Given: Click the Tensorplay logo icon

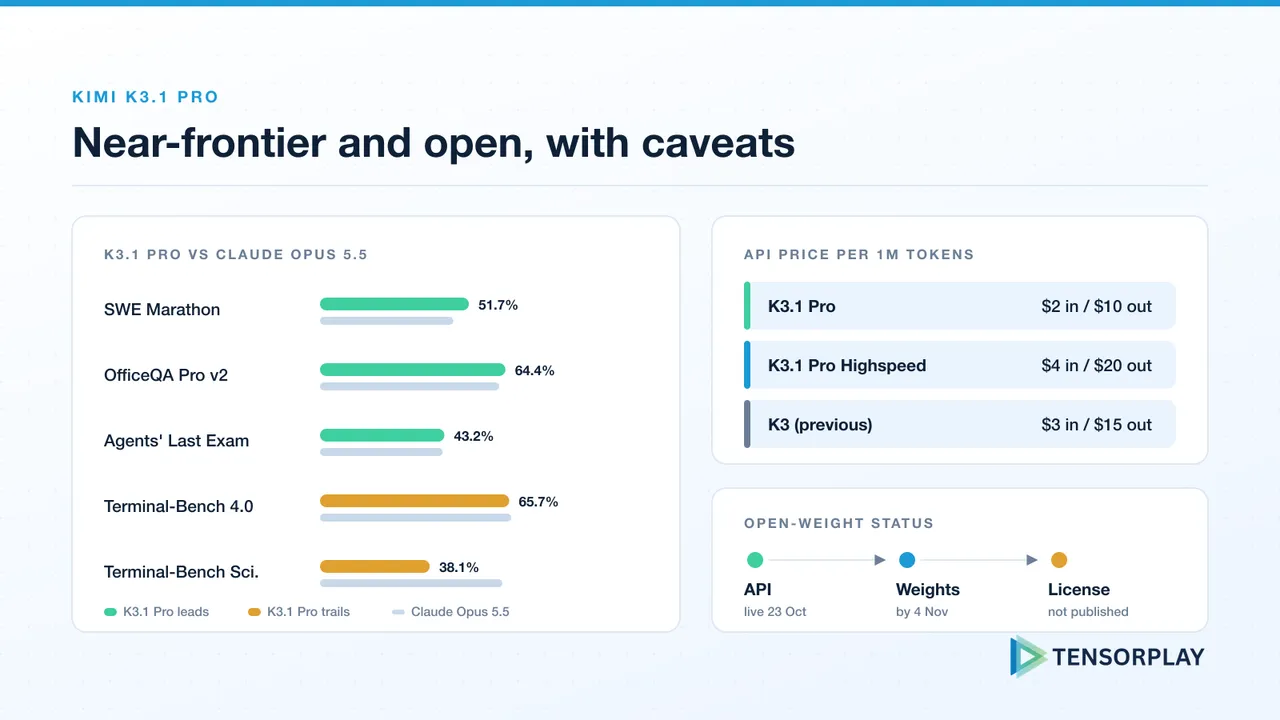Looking at the screenshot, I should pos(1029,657).
